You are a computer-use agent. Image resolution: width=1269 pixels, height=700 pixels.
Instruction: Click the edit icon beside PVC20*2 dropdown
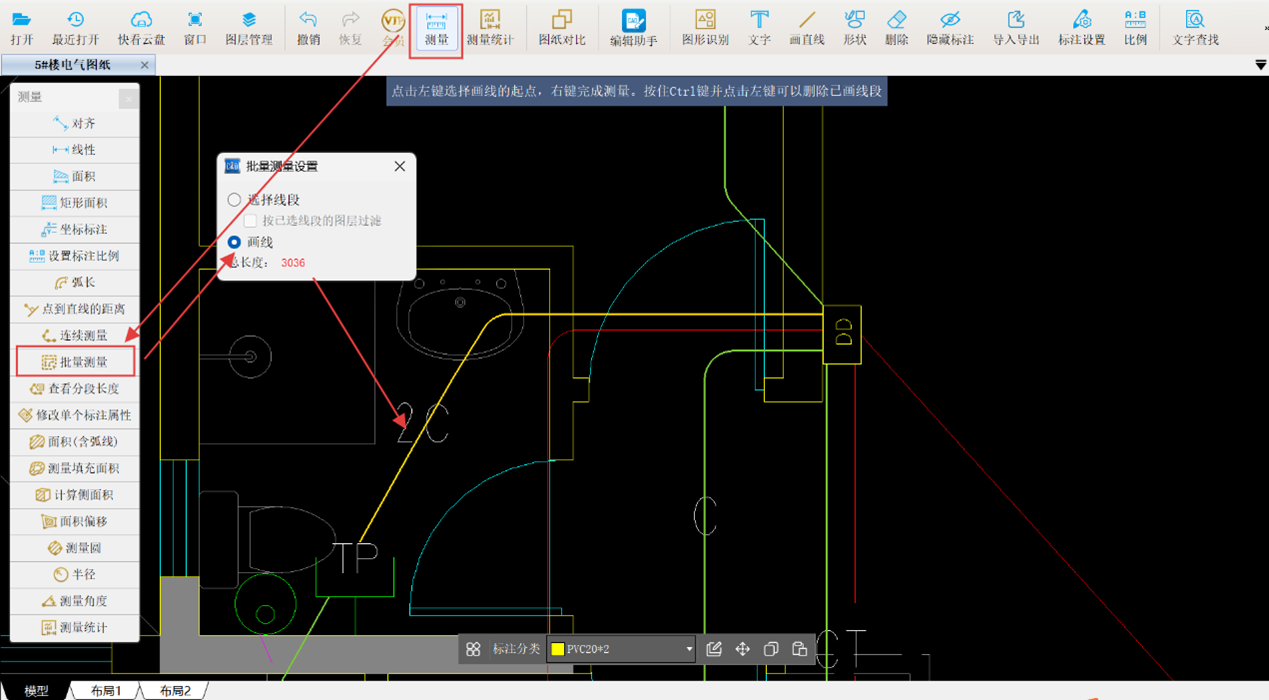(714, 649)
